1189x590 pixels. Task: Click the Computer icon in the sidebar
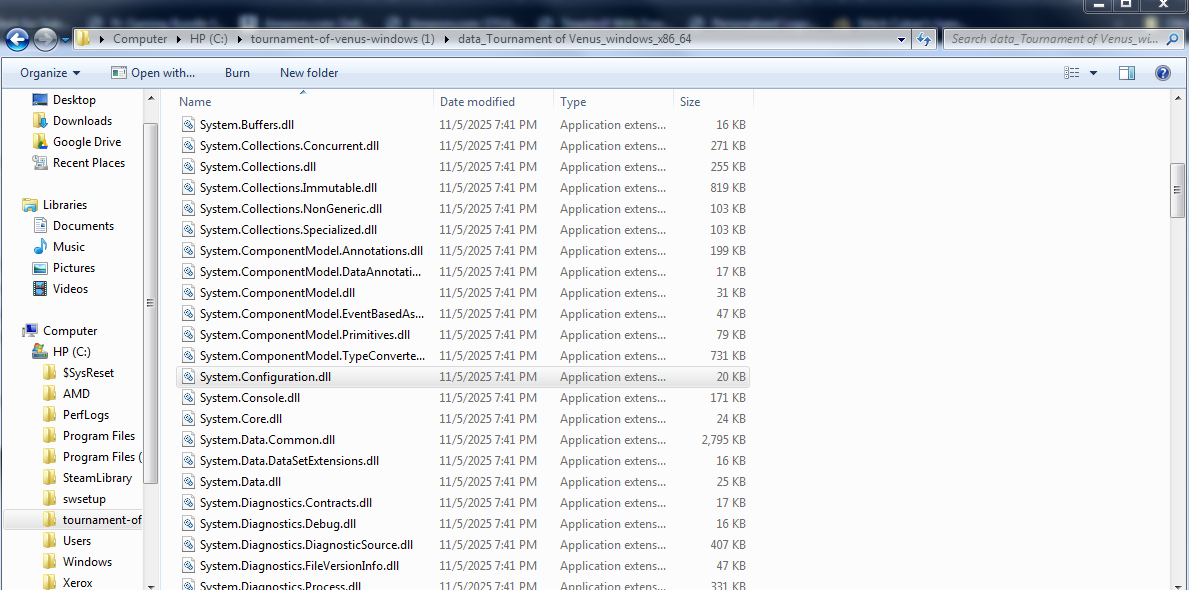tap(30, 331)
